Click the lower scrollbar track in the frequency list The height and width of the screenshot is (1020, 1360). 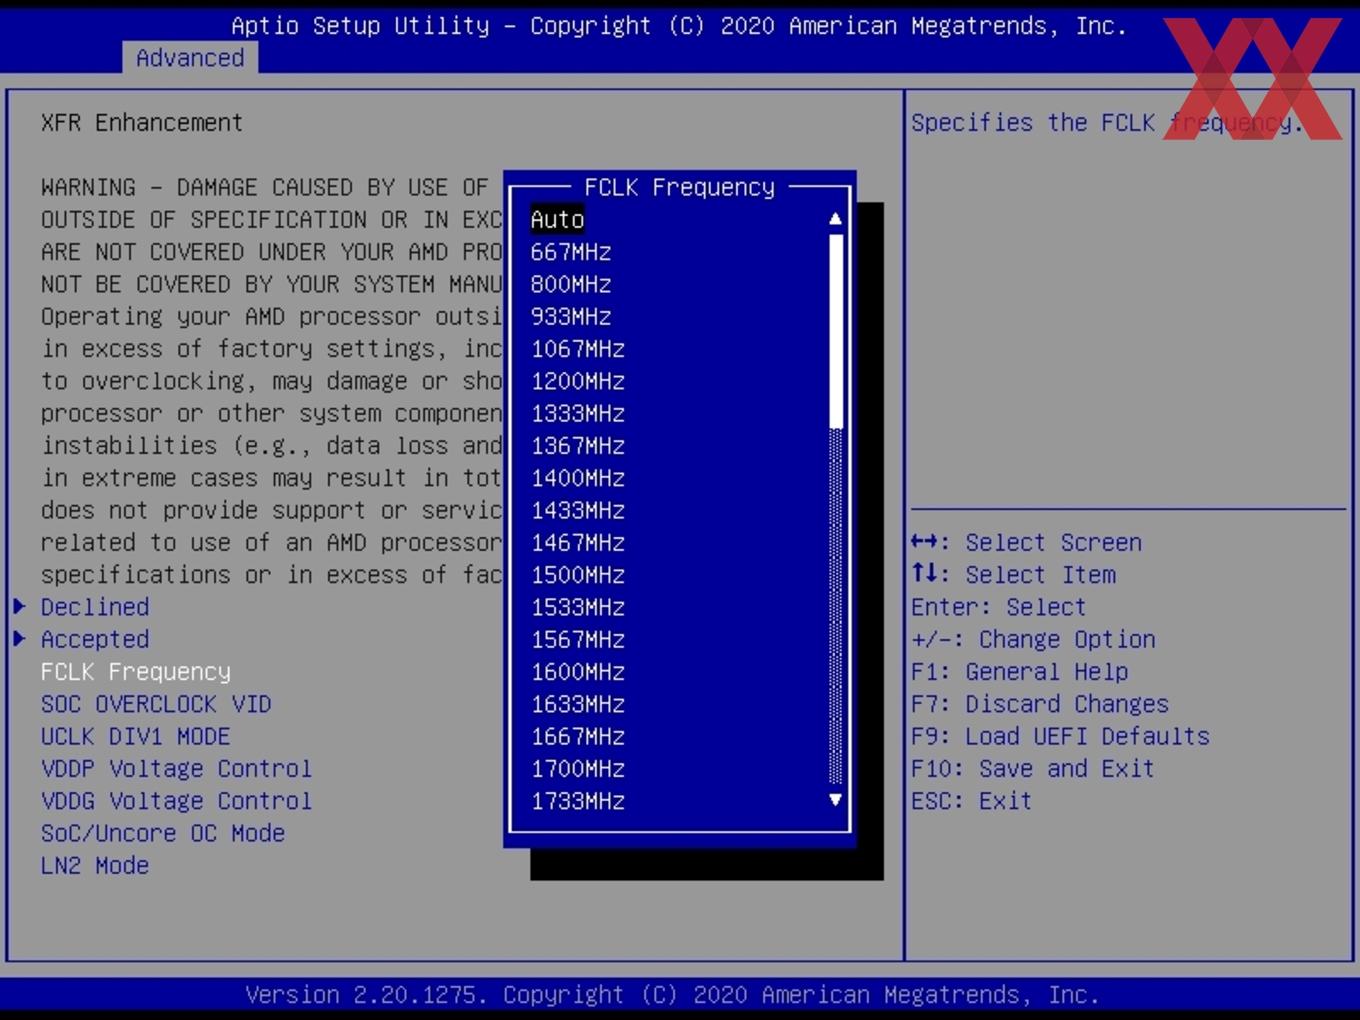[836, 606]
